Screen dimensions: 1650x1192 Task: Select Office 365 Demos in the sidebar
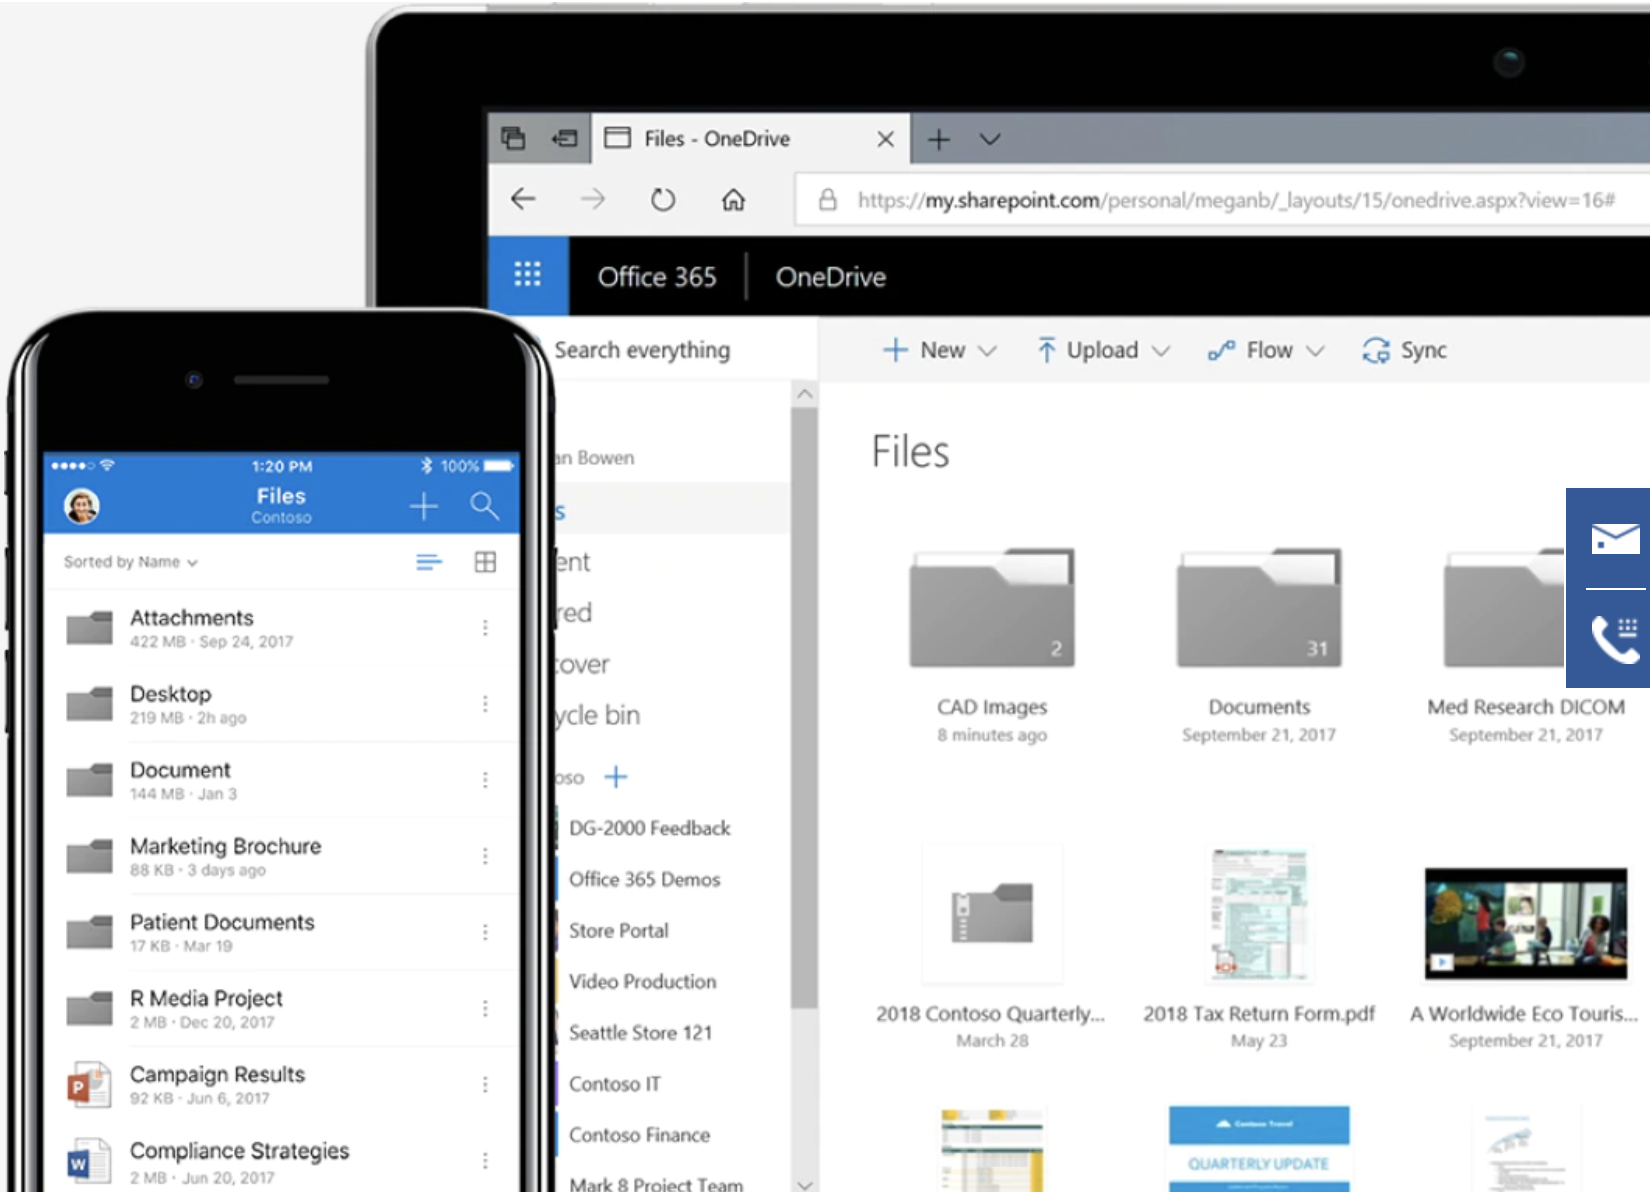[644, 879]
